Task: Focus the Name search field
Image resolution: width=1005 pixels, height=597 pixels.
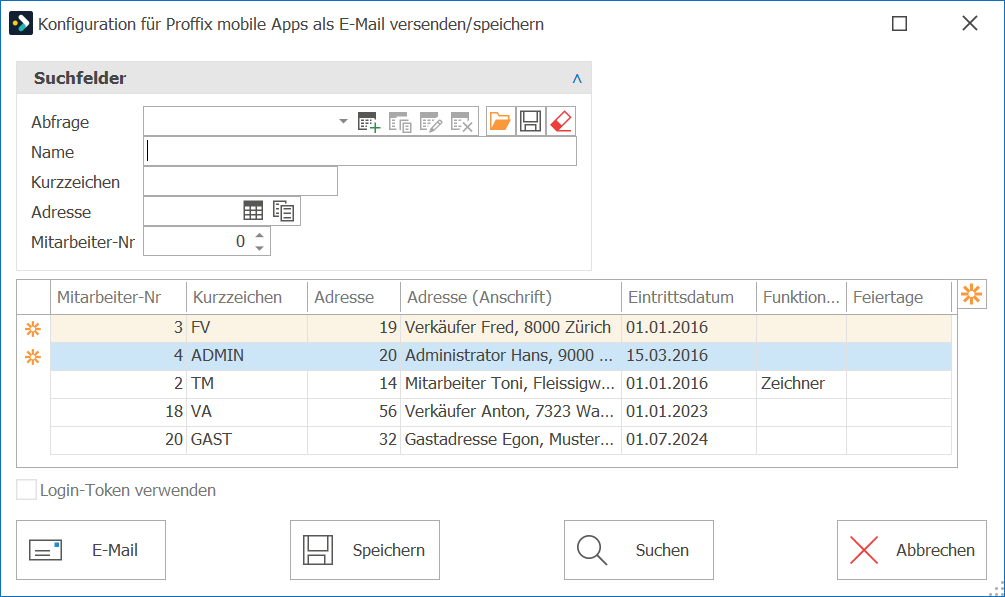Action: click(x=360, y=151)
